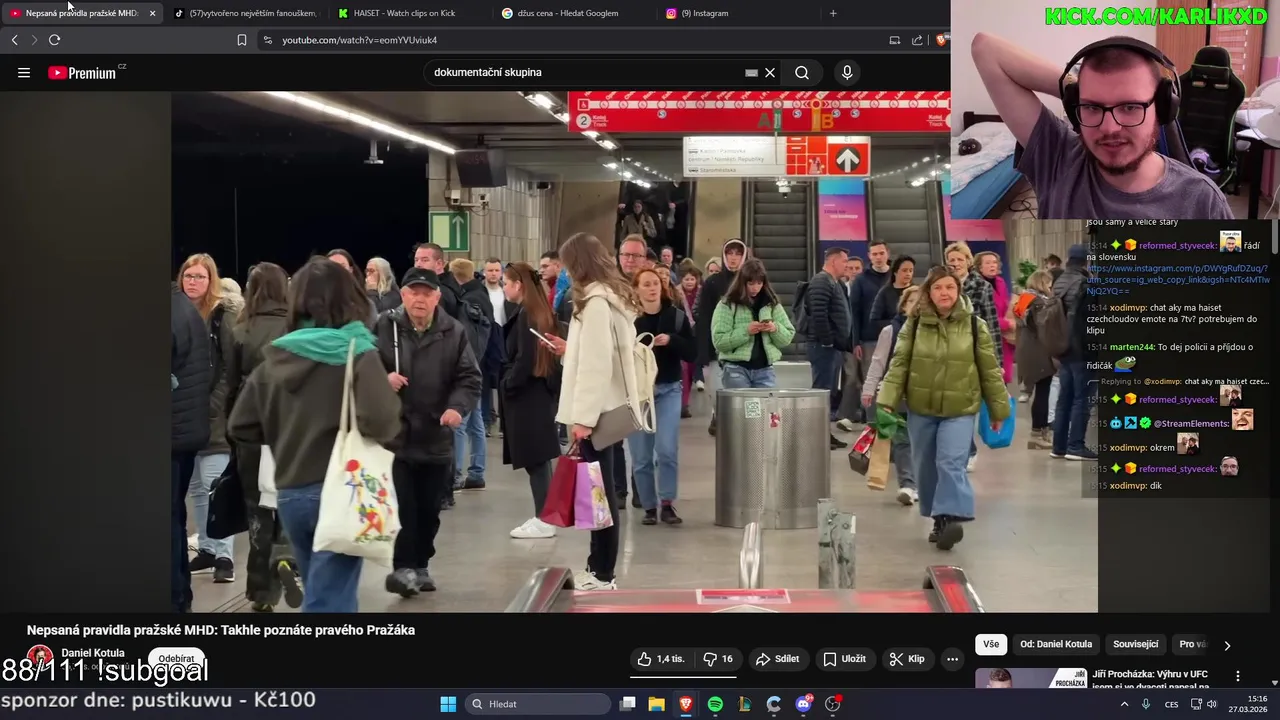Show hidden system tray icons
The image size is (1280, 720).
pos(1124,704)
